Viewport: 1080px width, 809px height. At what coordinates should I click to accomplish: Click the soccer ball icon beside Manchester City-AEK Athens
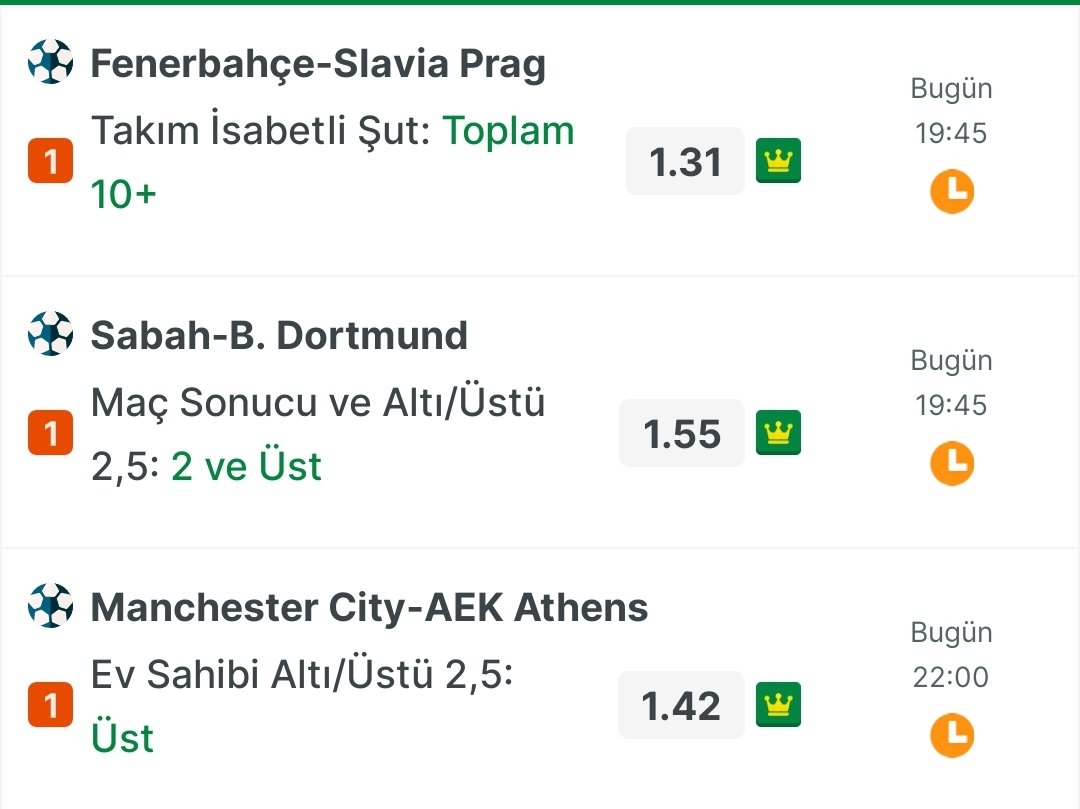(50, 606)
